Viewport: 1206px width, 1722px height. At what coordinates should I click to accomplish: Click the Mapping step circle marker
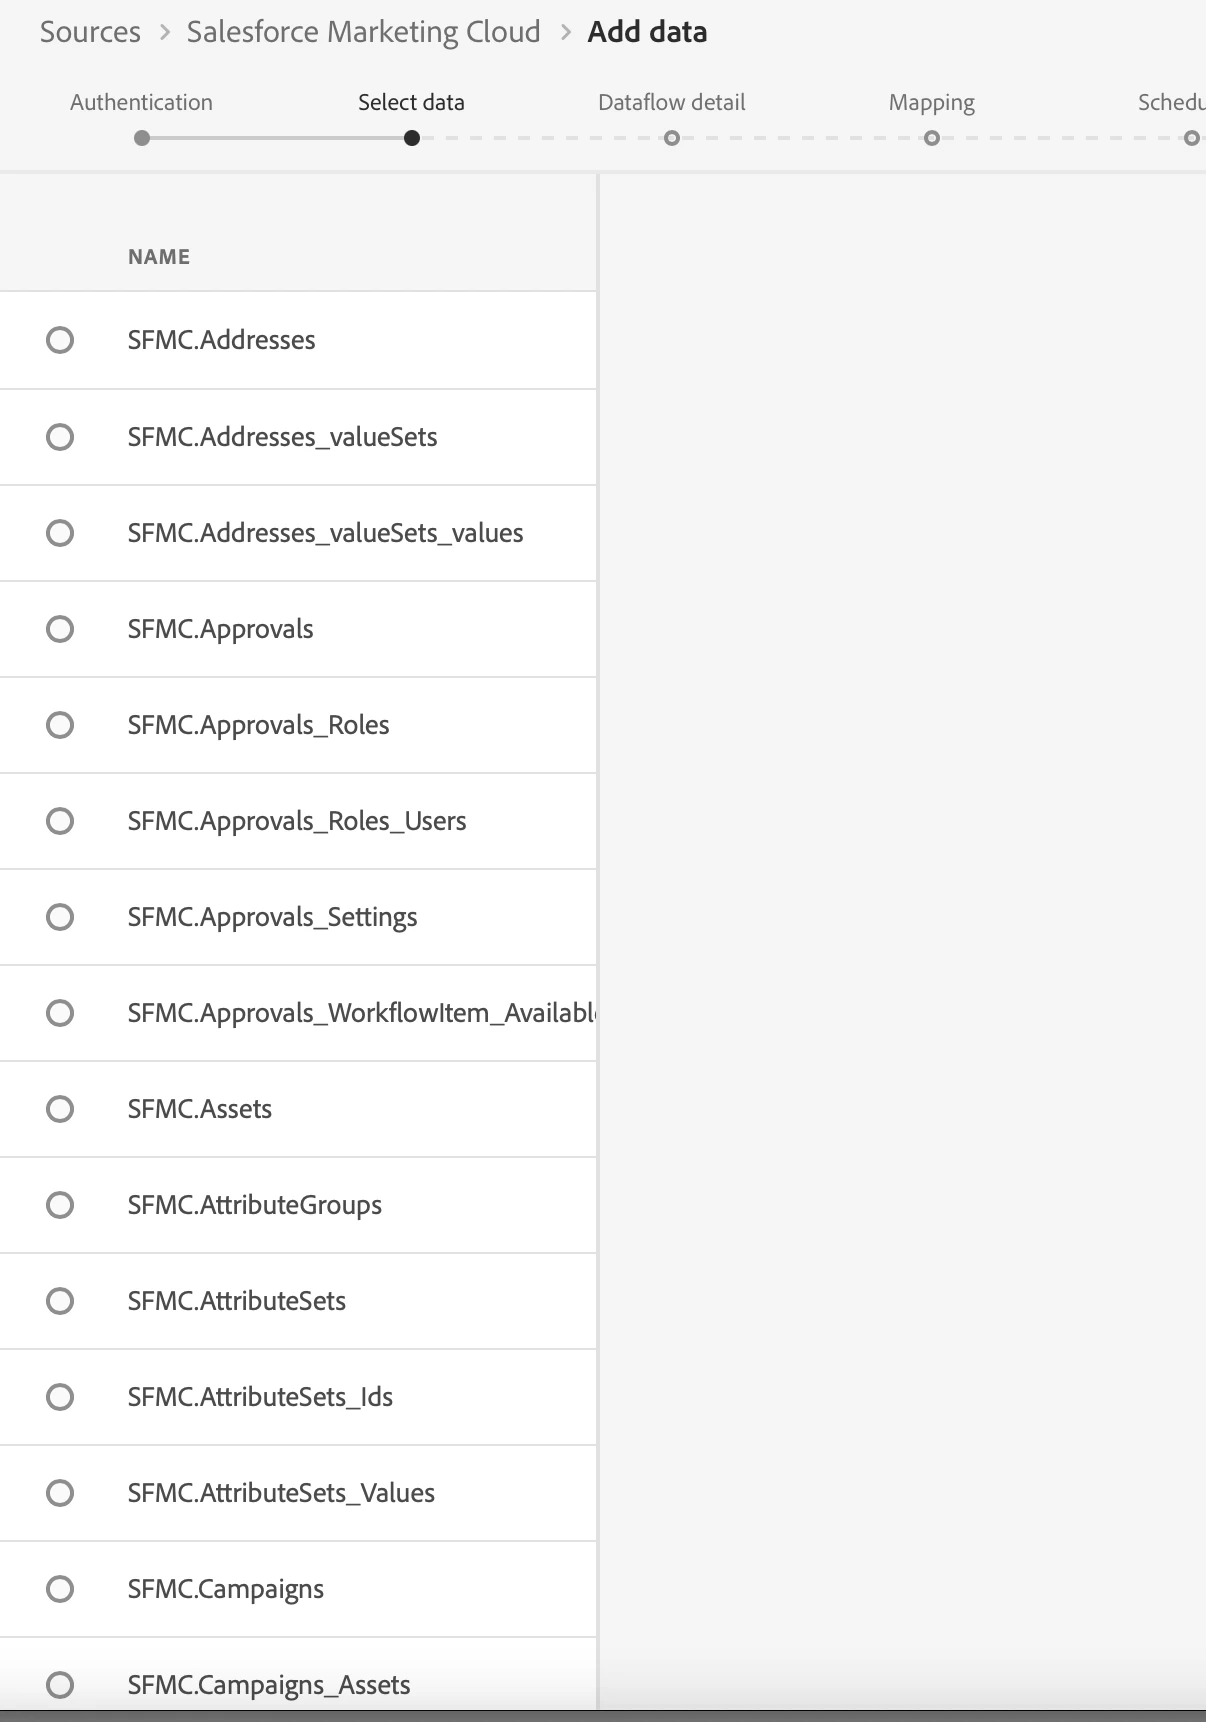click(931, 138)
